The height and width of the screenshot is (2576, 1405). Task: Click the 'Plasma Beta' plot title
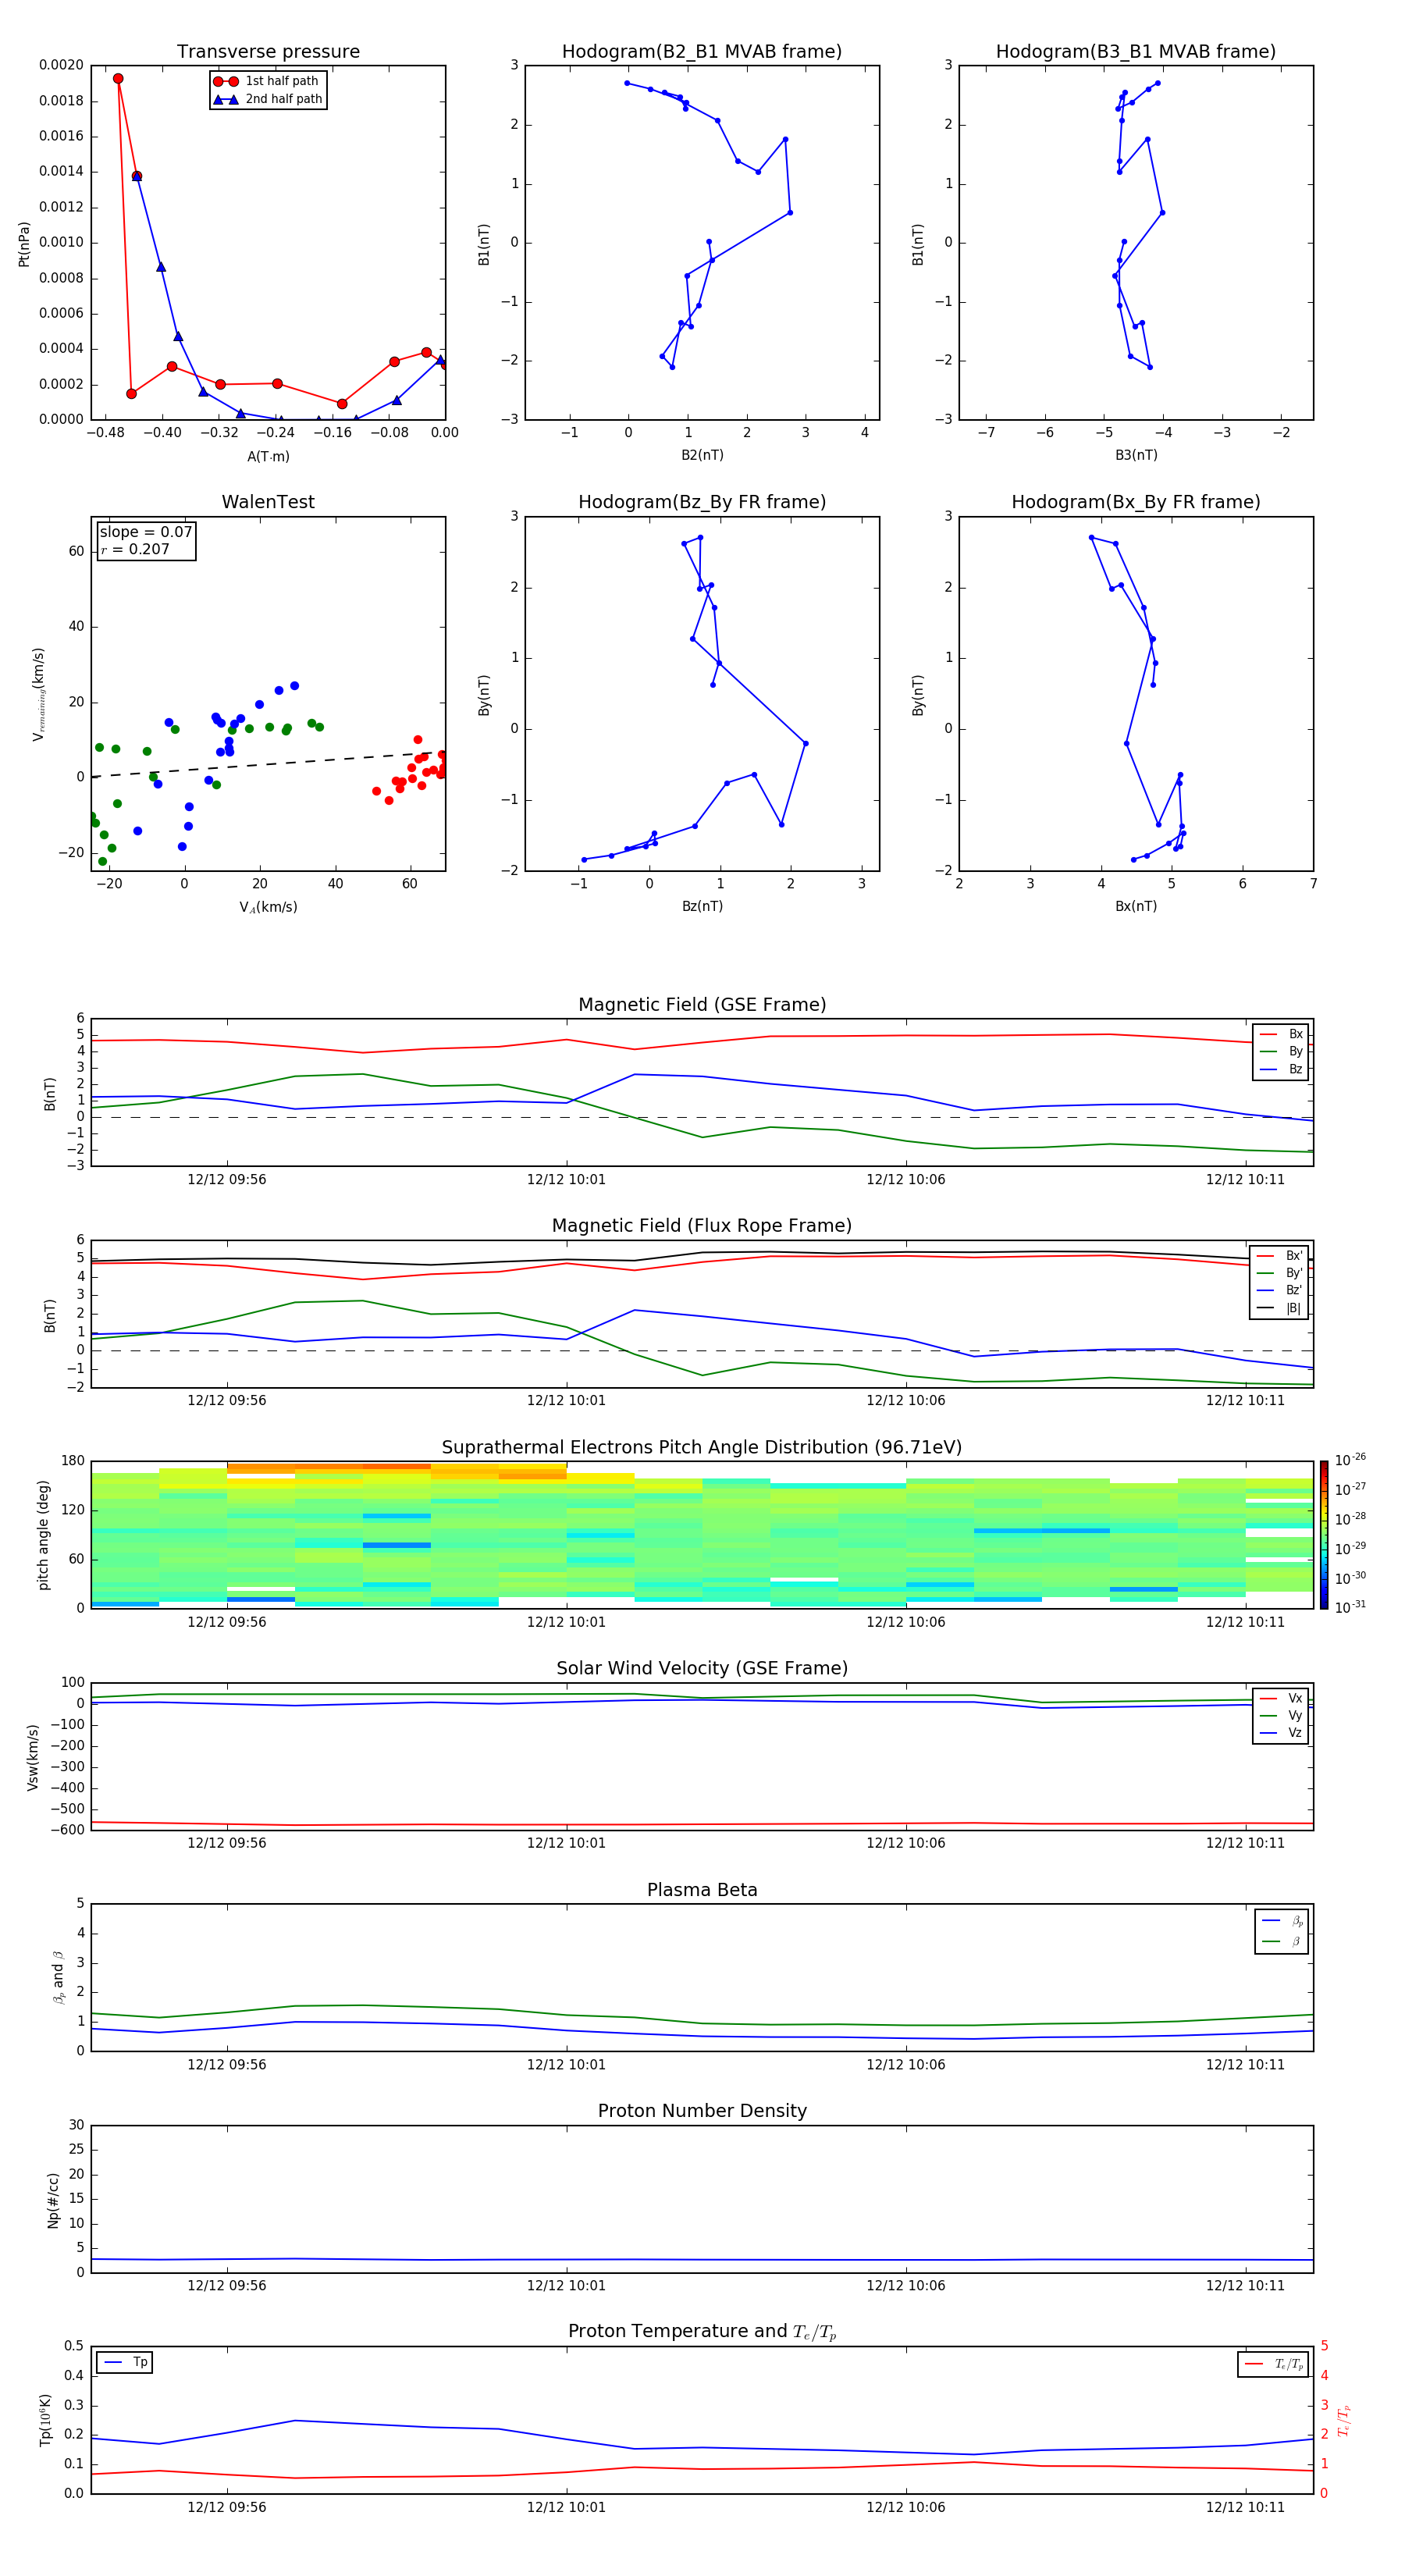click(702, 1890)
